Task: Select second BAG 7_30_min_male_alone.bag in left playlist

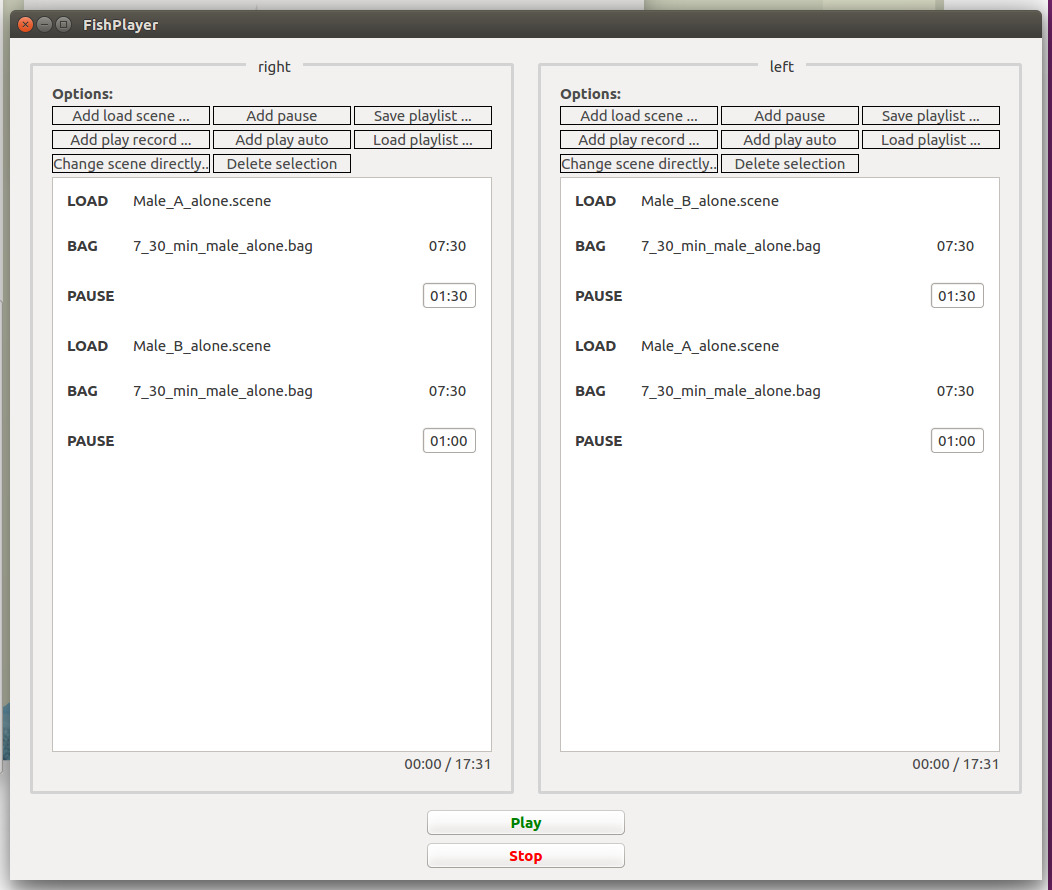Action: click(780, 391)
